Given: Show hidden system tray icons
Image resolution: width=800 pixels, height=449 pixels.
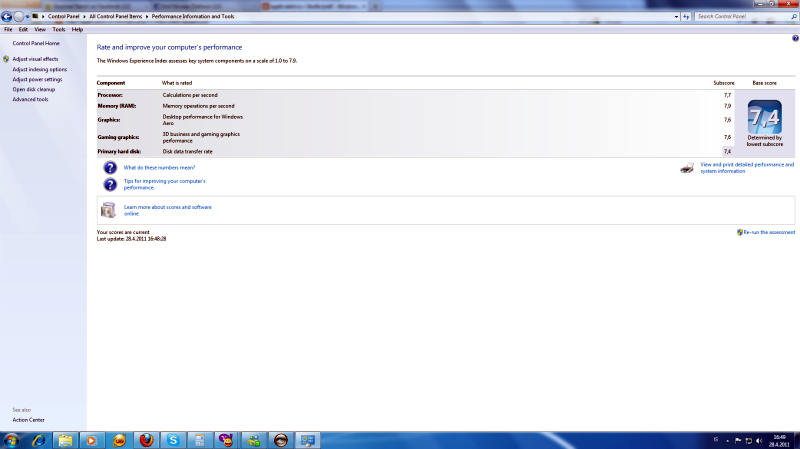Looking at the screenshot, I should [x=726, y=439].
